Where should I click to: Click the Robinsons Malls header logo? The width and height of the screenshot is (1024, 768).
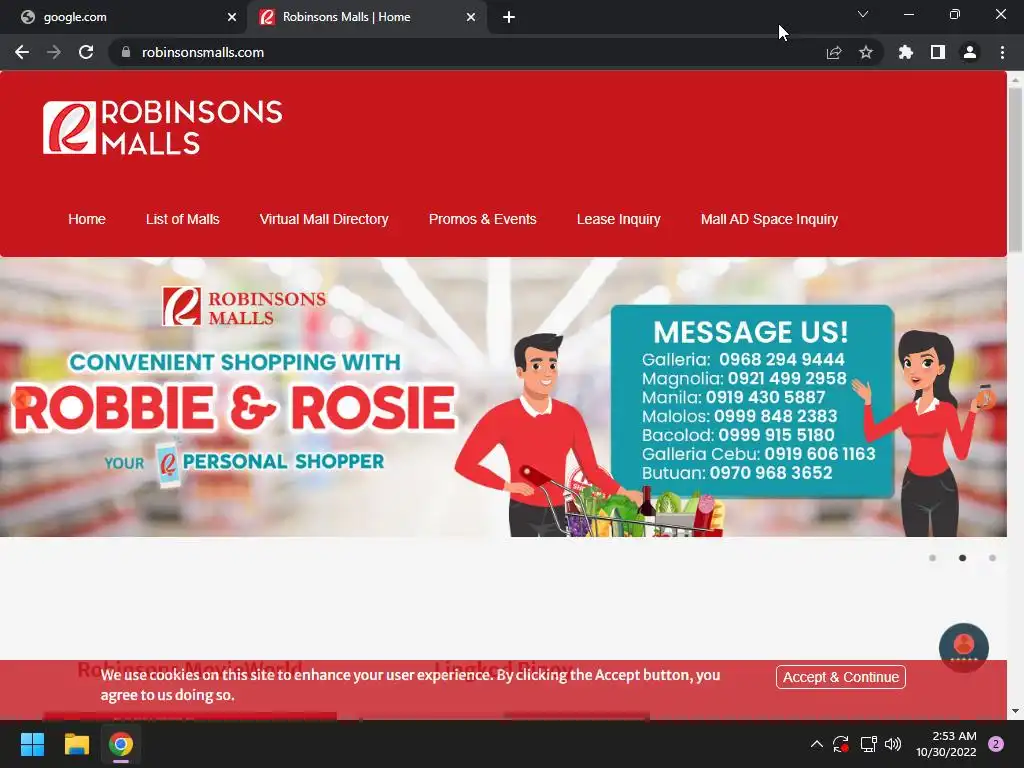[x=163, y=127]
